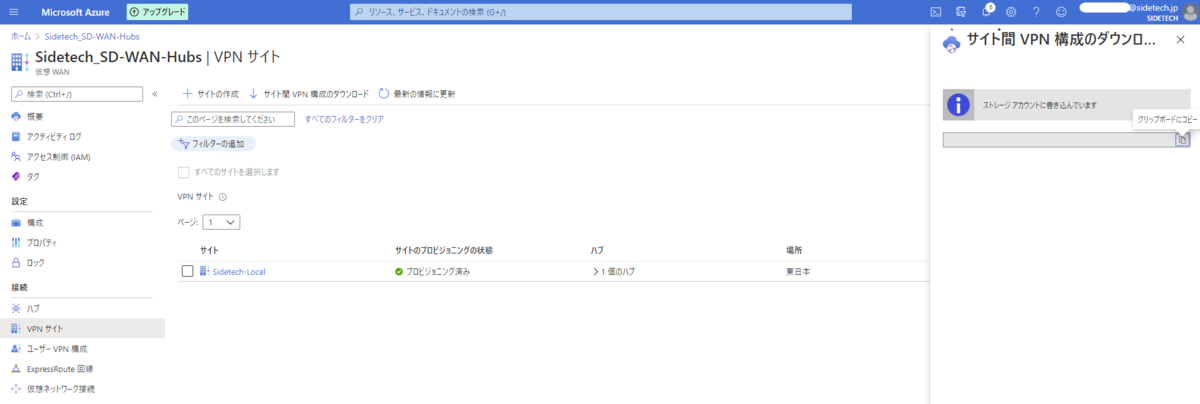Collapse the left sidebar with the chevron

155,94
